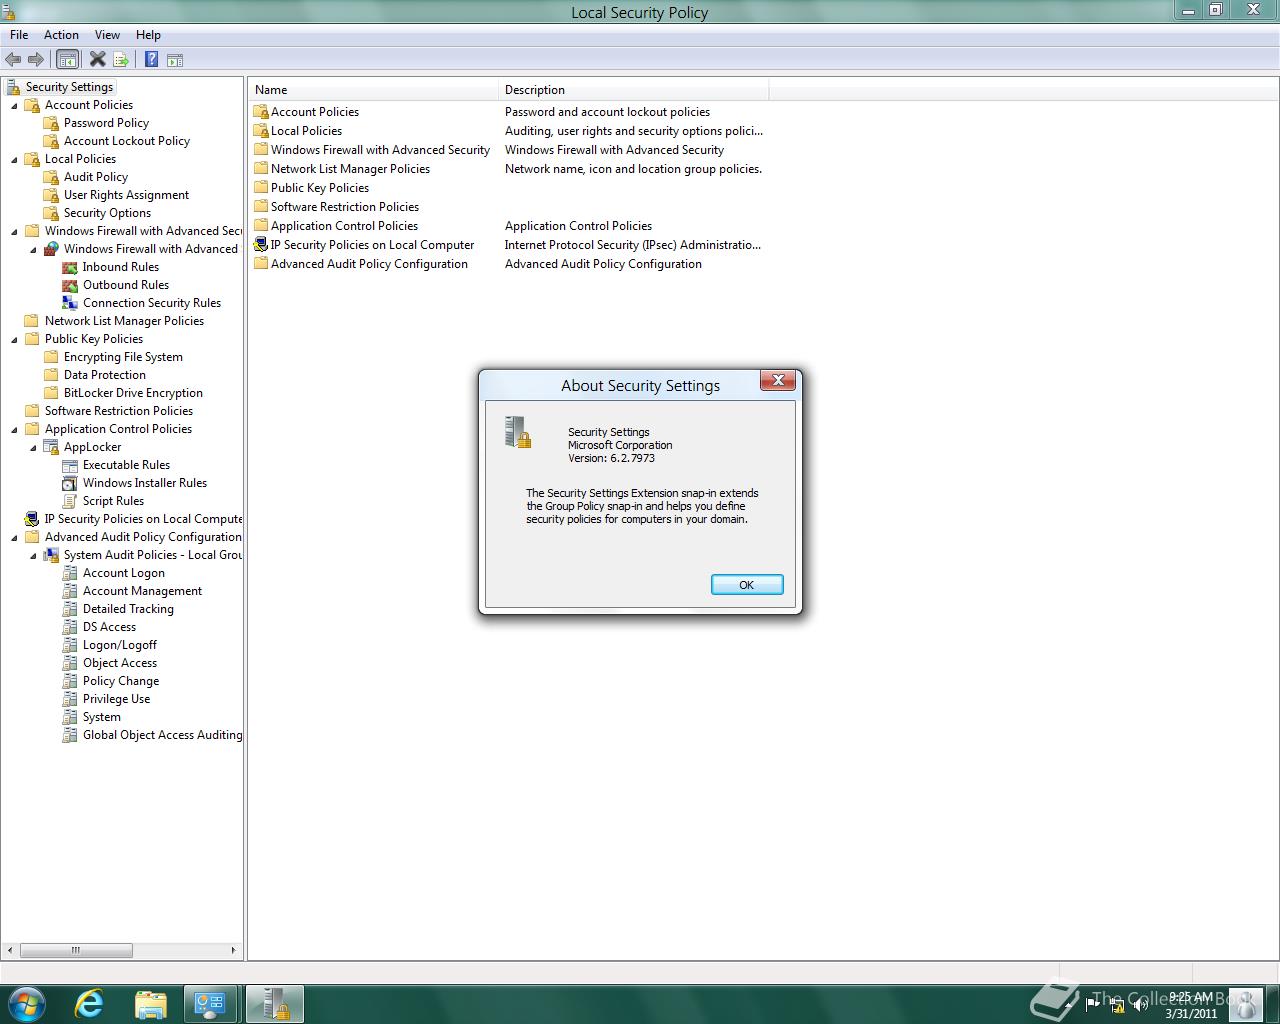Image resolution: width=1280 pixels, height=1024 pixels.
Task: Click the tree pane scroll right arrow
Action: click(234, 950)
